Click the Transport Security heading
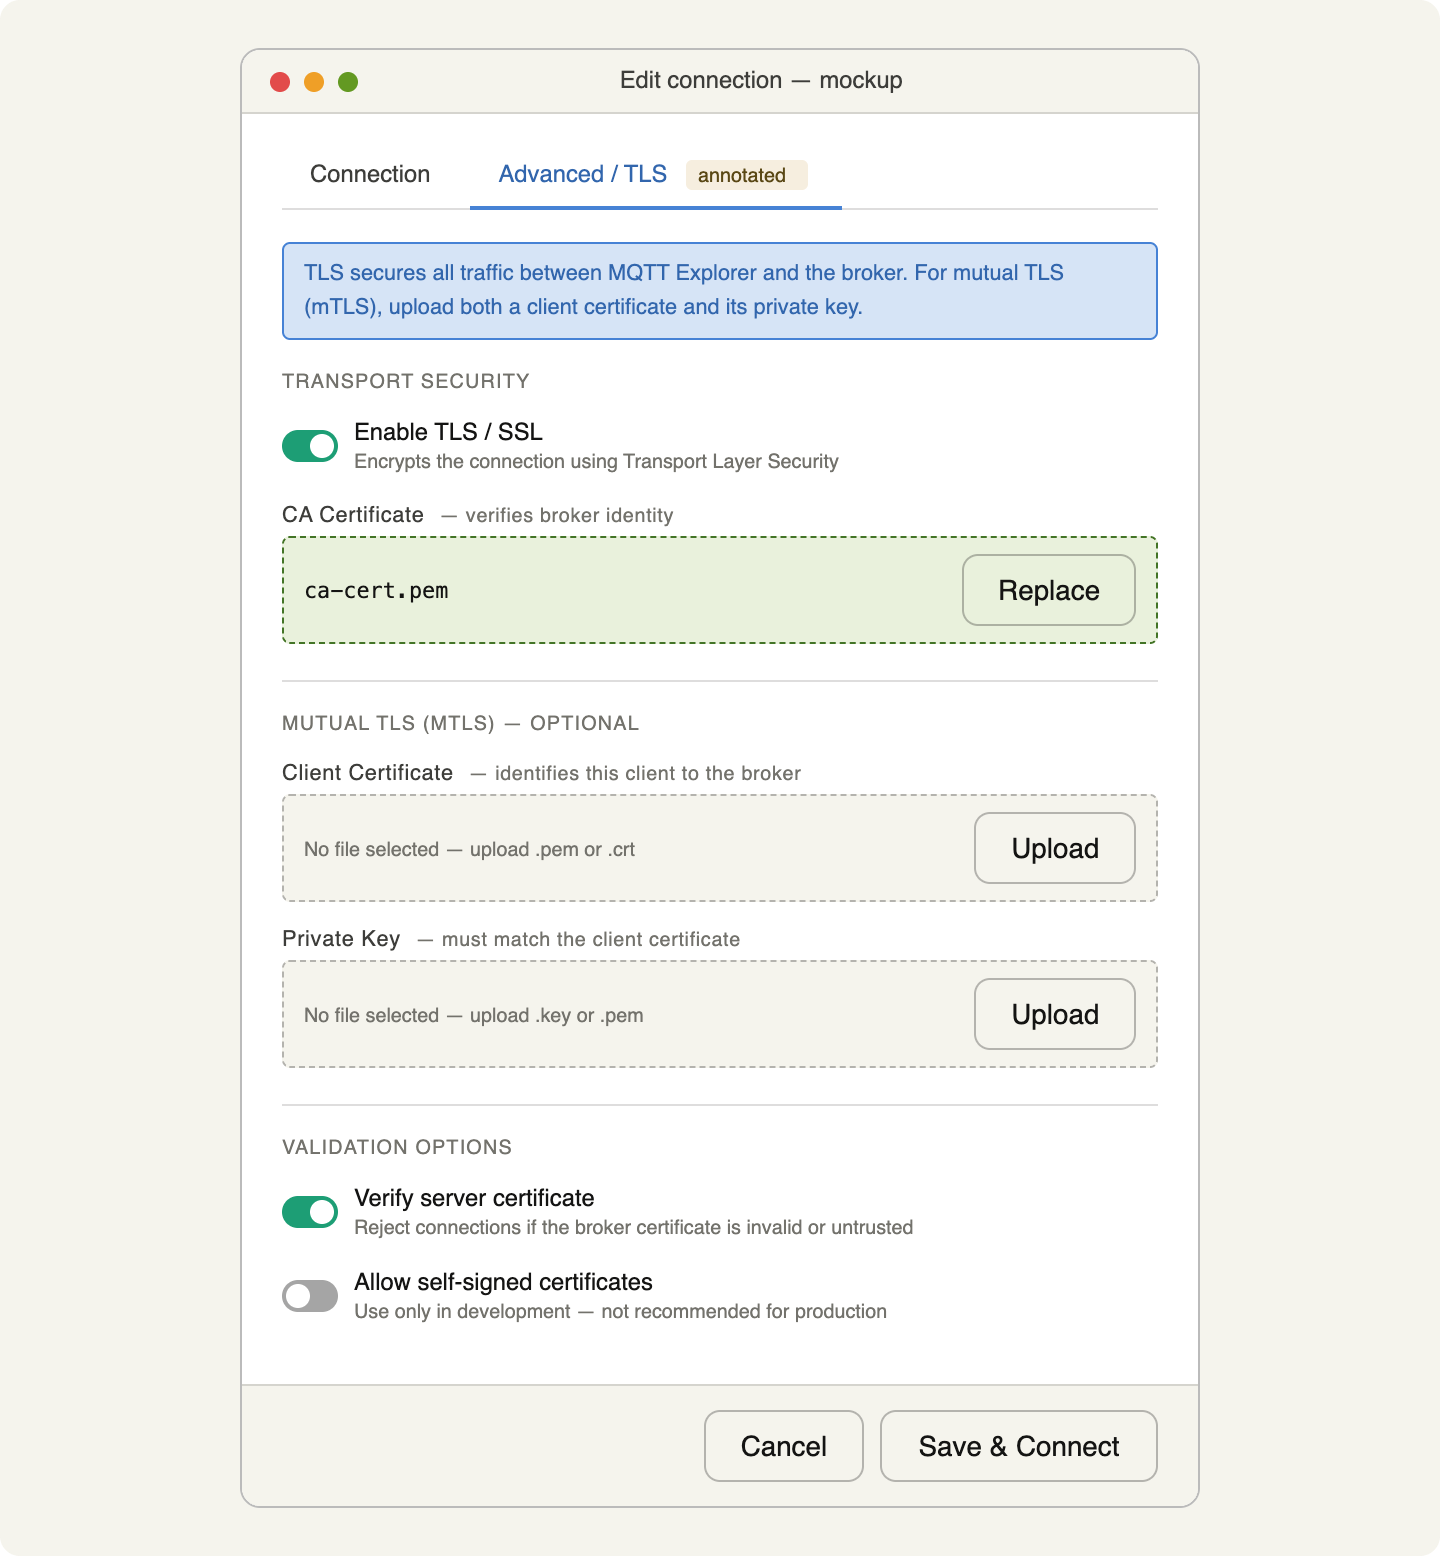 (406, 381)
